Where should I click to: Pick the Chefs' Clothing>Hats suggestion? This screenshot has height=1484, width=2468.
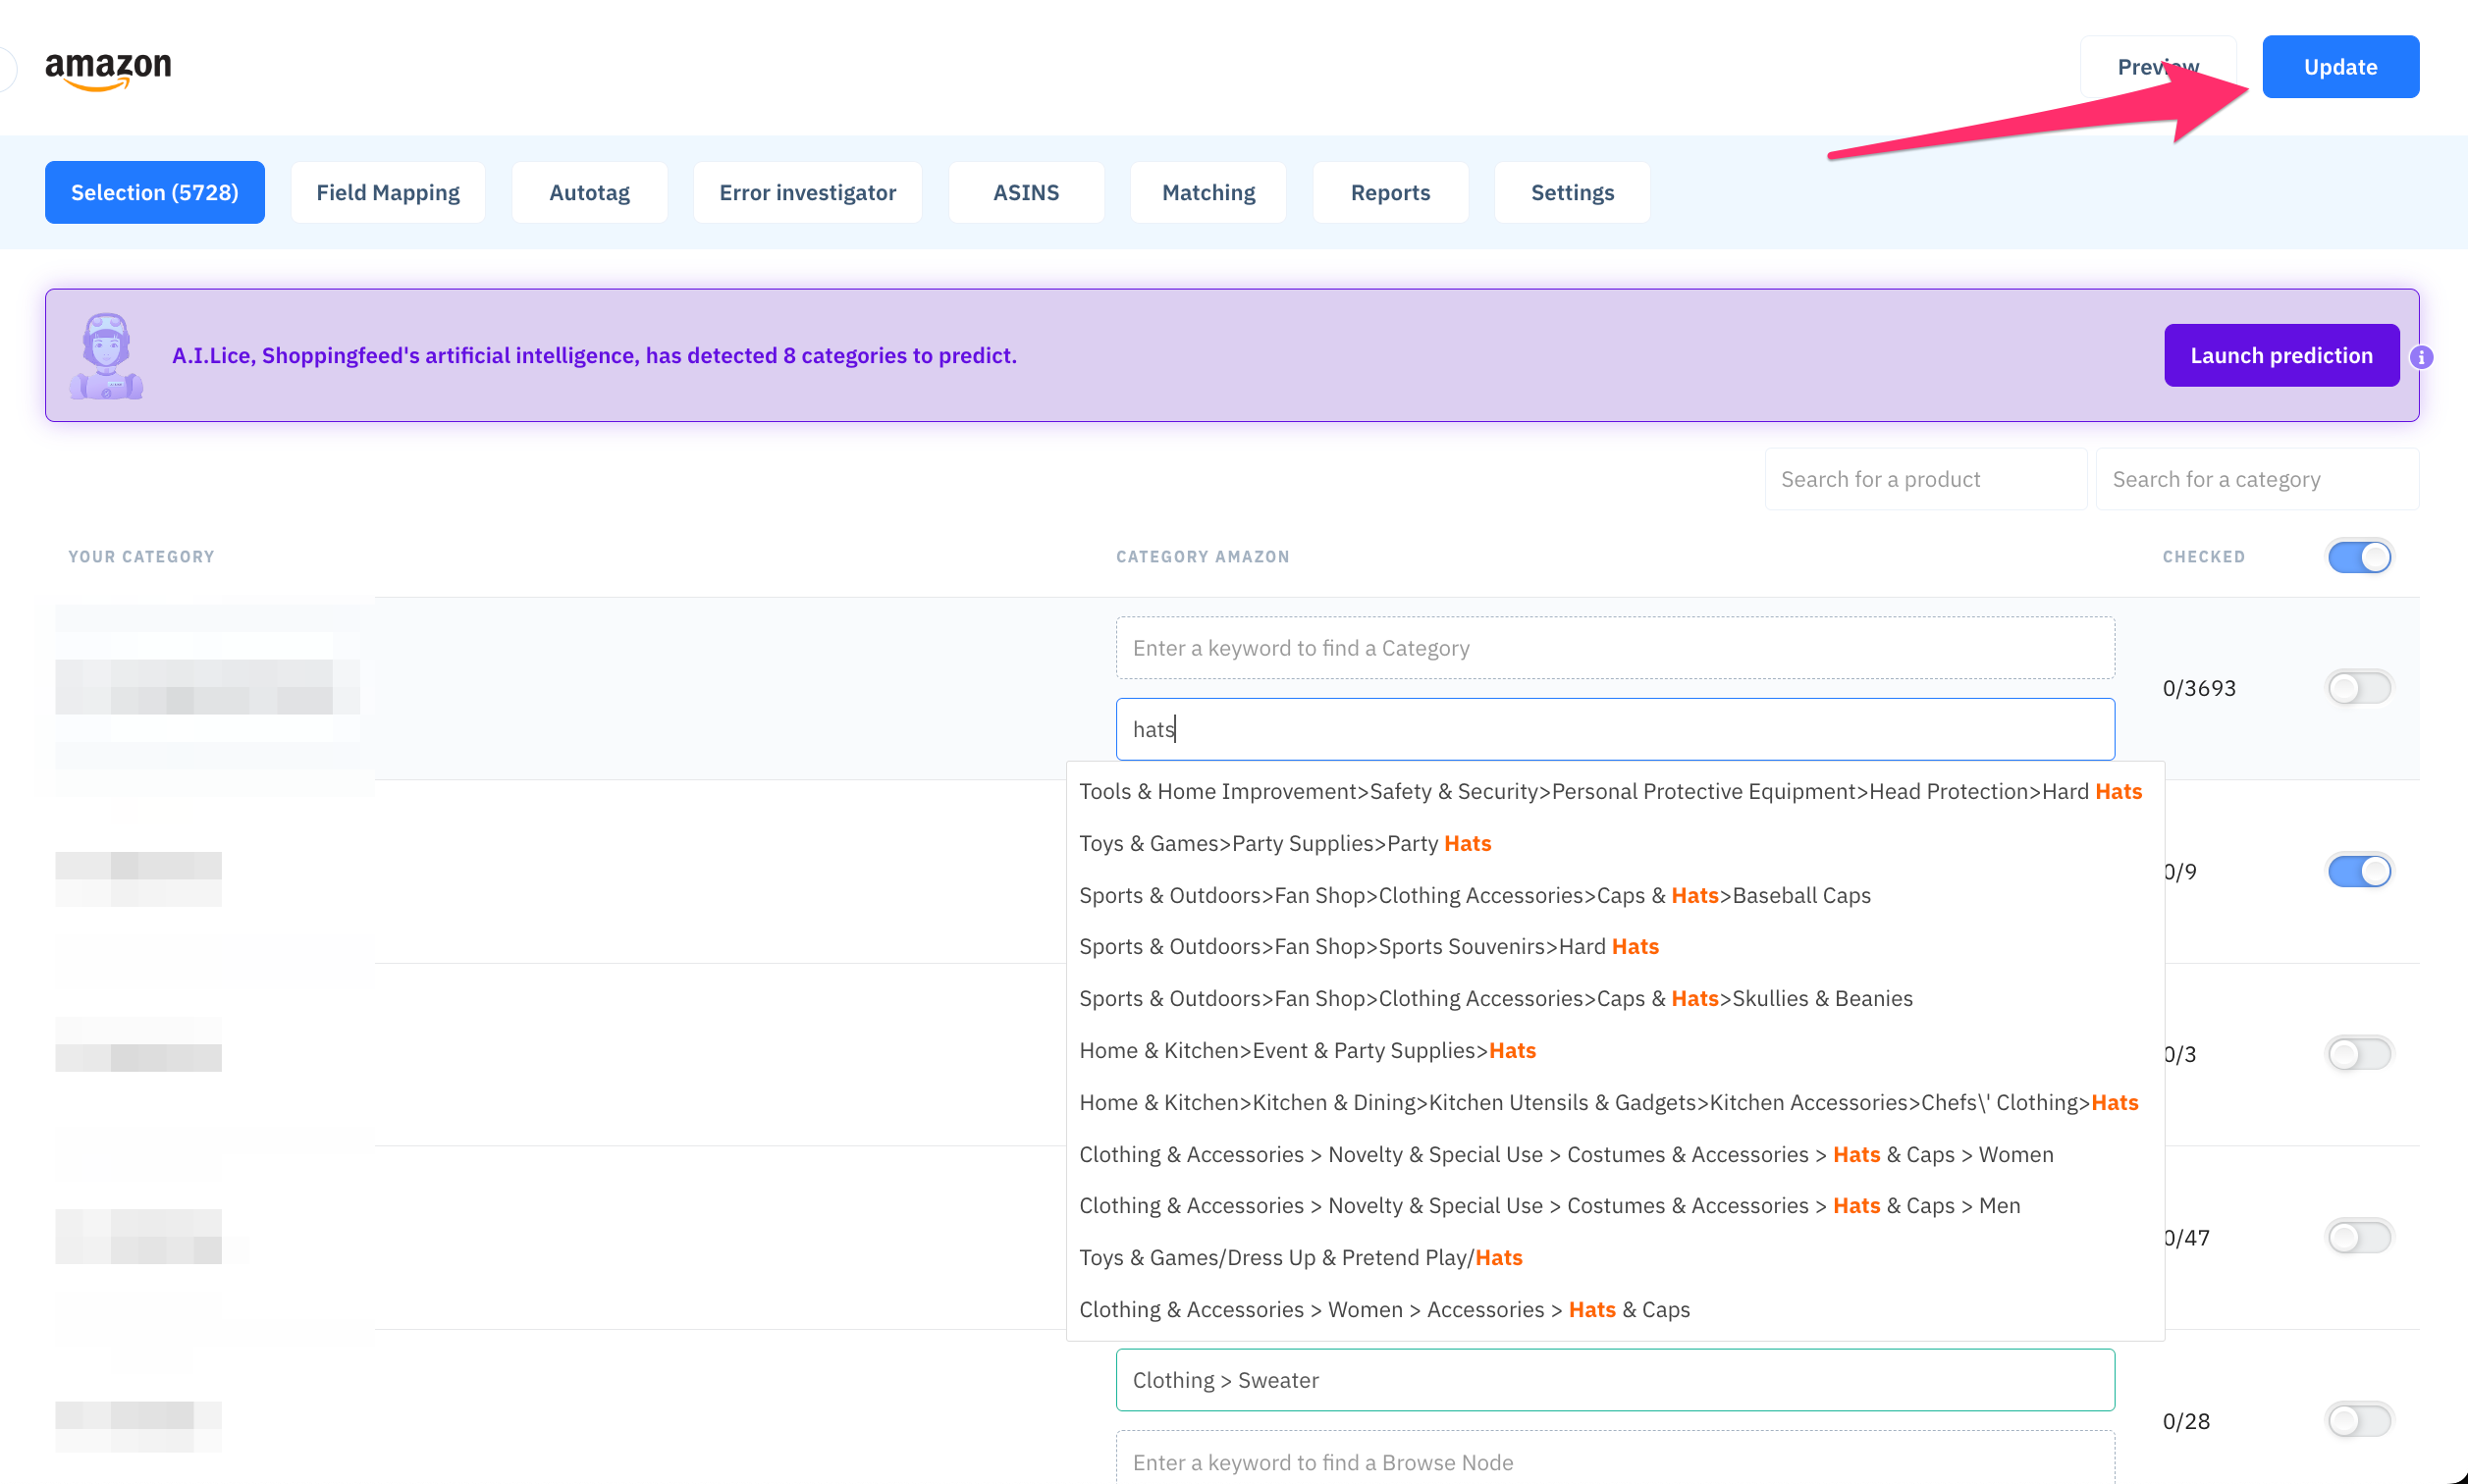[1615, 1103]
